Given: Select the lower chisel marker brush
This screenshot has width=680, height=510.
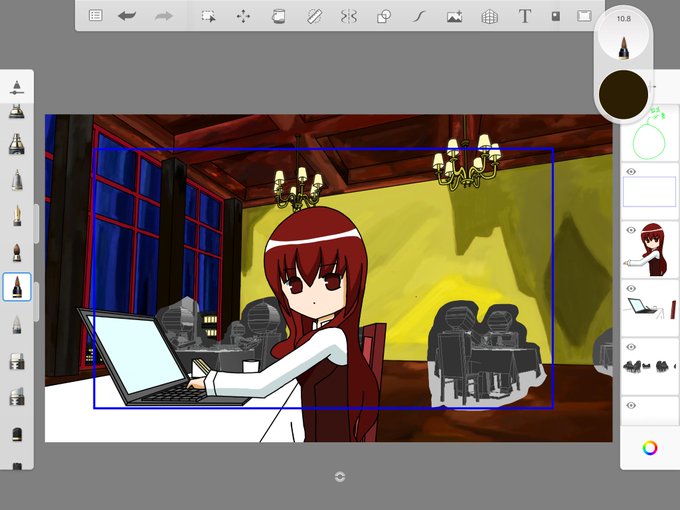Looking at the screenshot, I should click(16, 396).
